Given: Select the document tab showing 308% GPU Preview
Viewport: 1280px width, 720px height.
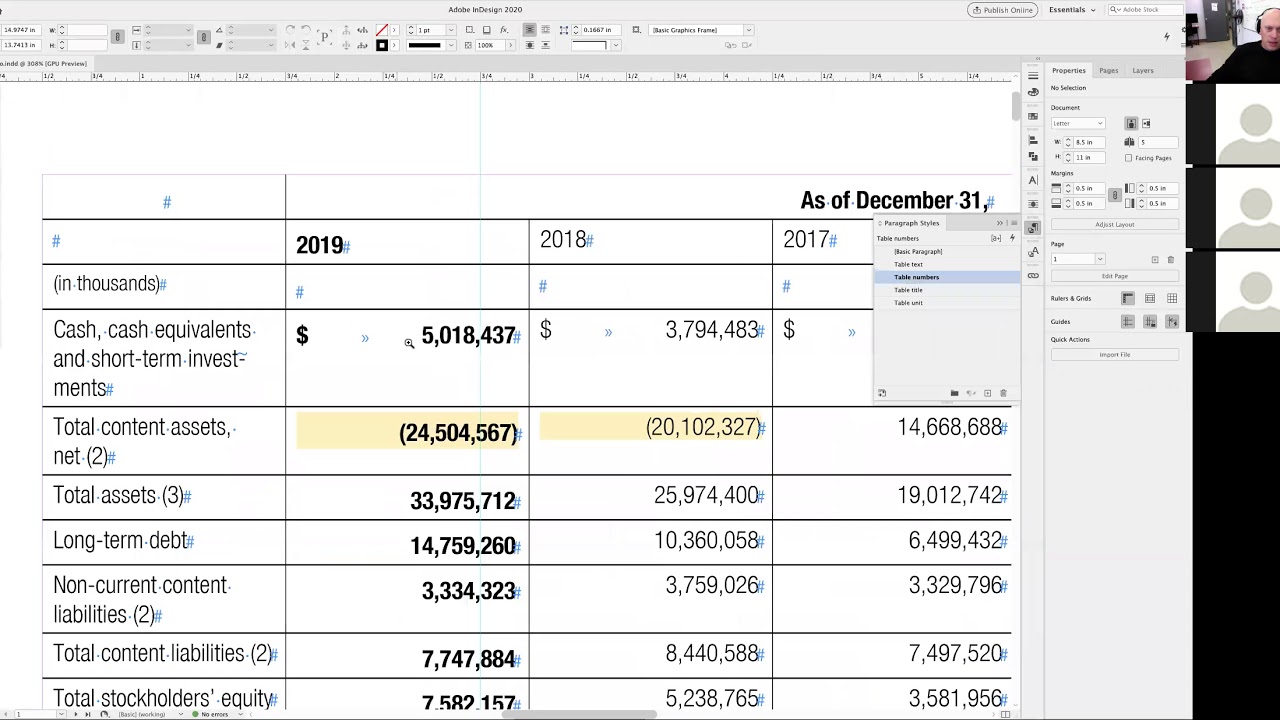Looking at the screenshot, I should [x=44, y=63].
